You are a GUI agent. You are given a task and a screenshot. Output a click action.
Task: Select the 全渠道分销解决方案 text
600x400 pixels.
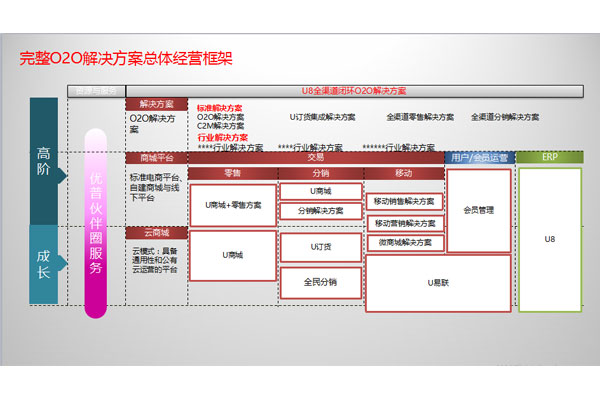[x=505, y=117]
